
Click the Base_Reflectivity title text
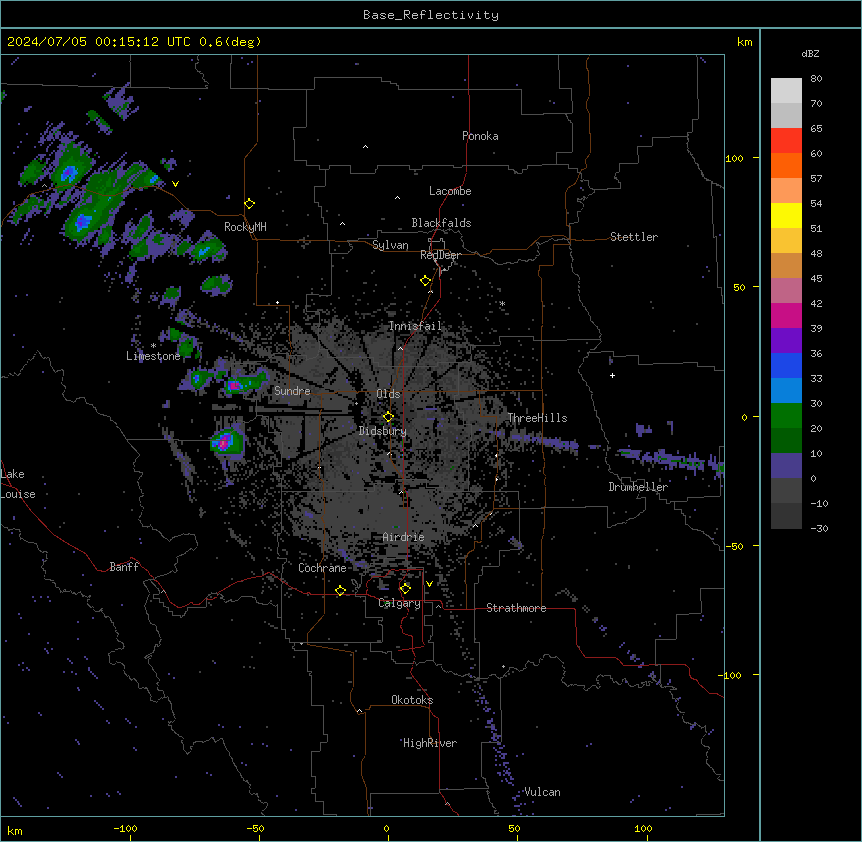(x=431, y=15)
